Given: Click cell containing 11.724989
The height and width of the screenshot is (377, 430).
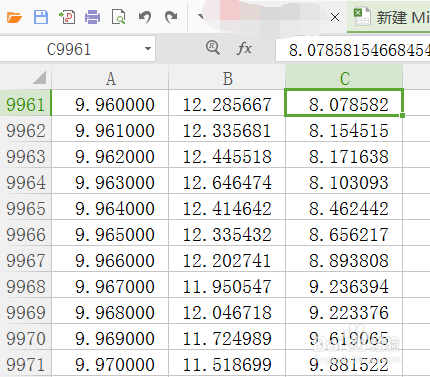Looking at the screenshot, I should point(227,338).
